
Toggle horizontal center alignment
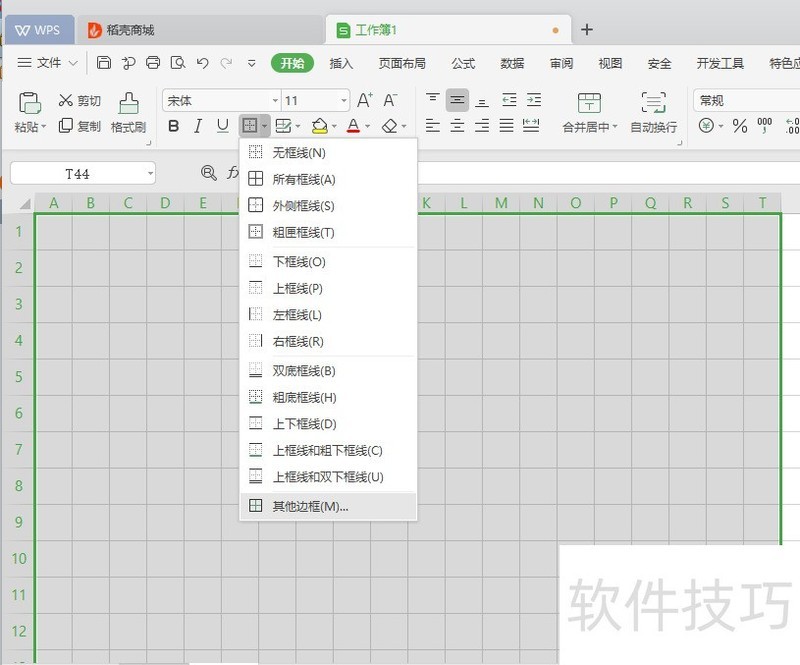pyautogui.click(x=457, y=126)
